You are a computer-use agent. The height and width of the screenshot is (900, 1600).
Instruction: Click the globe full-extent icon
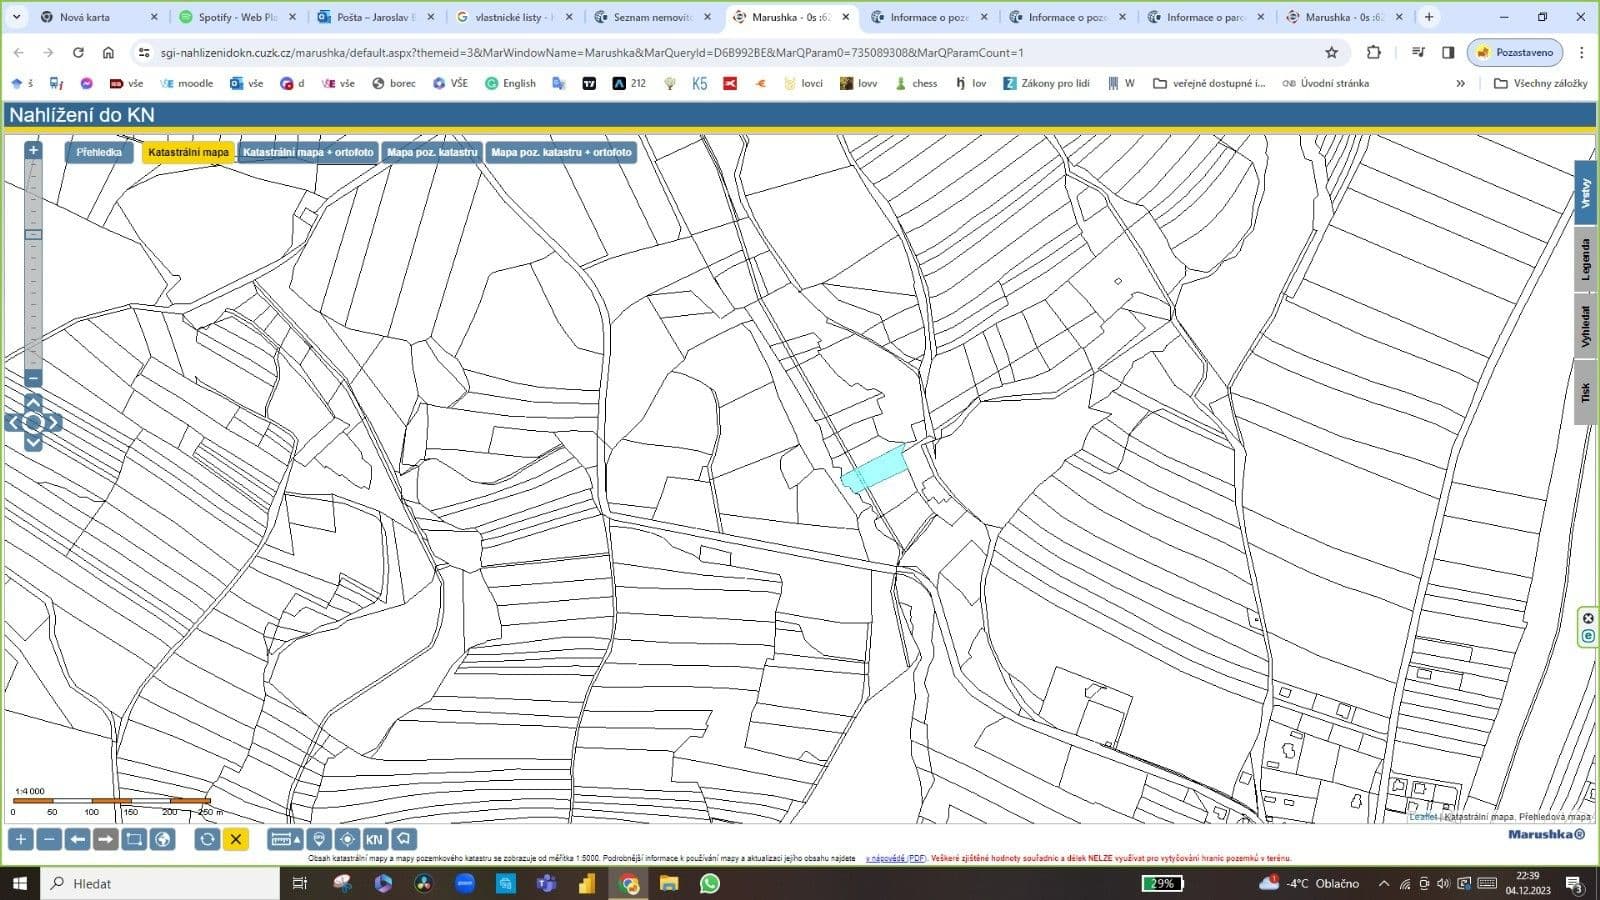(162, 839)
